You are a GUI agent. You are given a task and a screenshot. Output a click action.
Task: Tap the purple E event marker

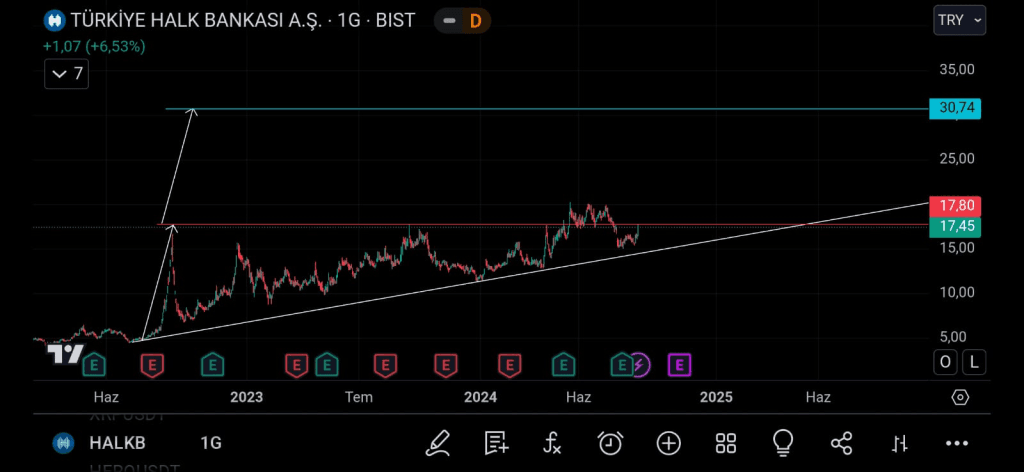pos(679,365)
